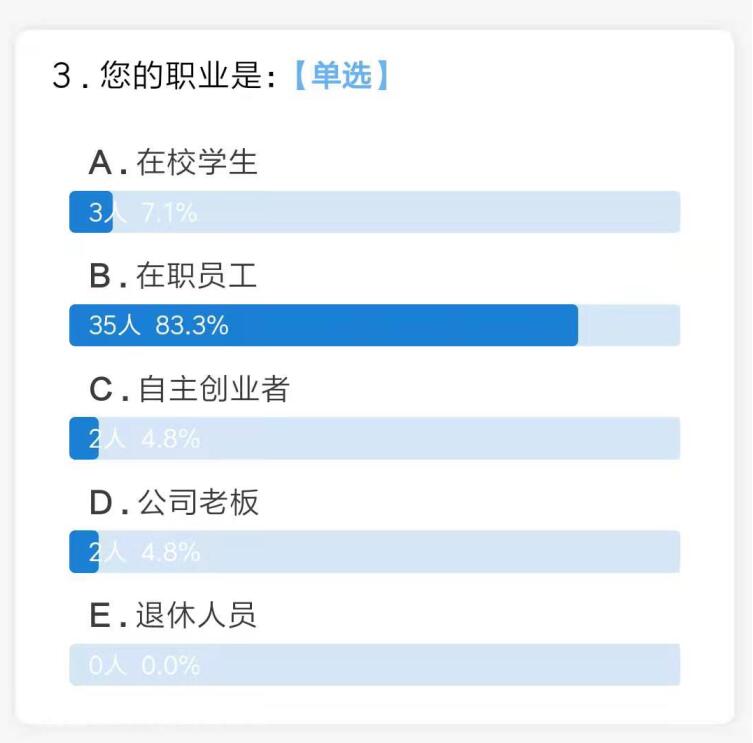Click the 35人 83.3% result text

point(158,325)
